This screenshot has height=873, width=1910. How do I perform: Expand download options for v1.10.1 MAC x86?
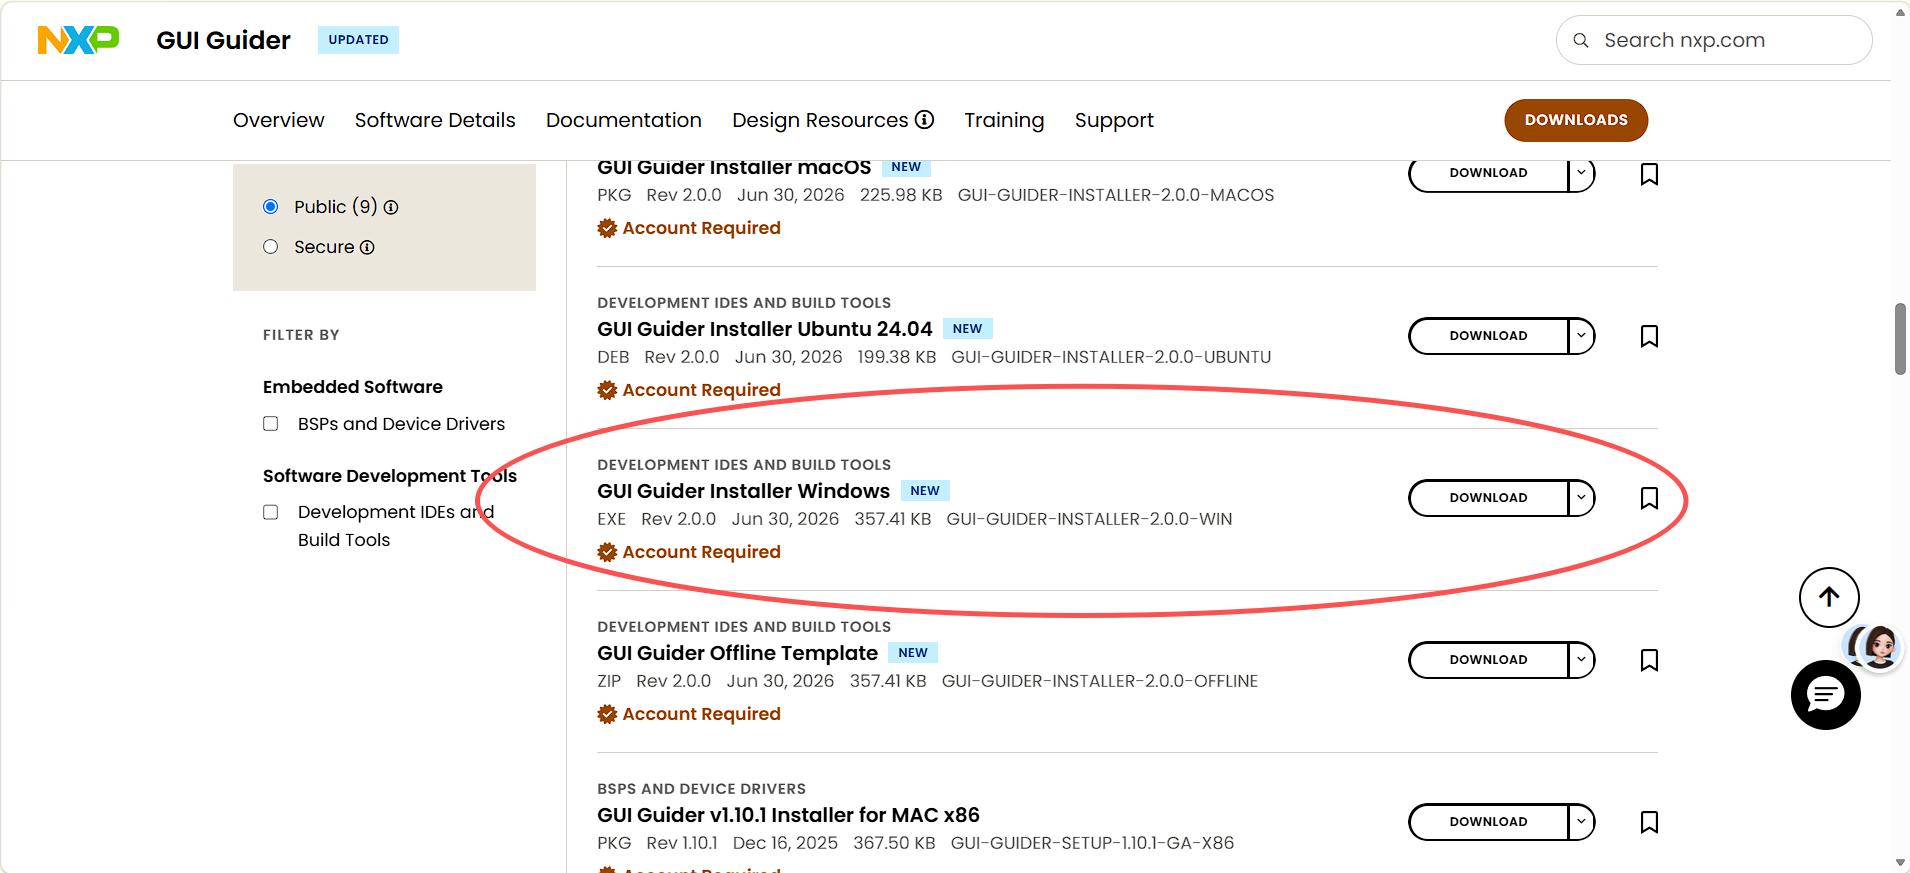pyautogui.click(x=1581, y=822)
